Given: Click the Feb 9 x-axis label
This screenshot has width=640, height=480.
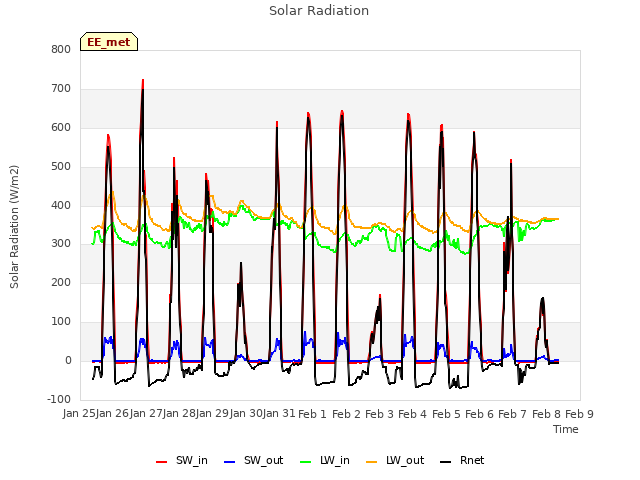Looking at the screenshot, I should click(579, 414).
